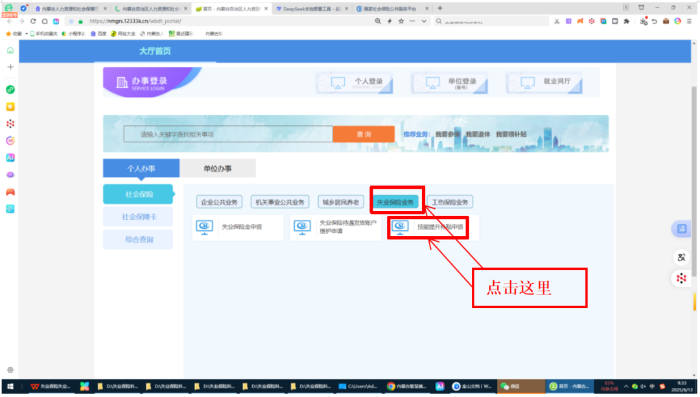Viewport: 700px width, 397px height.
Task: Click the orange 查询 button
Action: coord(363,134)
